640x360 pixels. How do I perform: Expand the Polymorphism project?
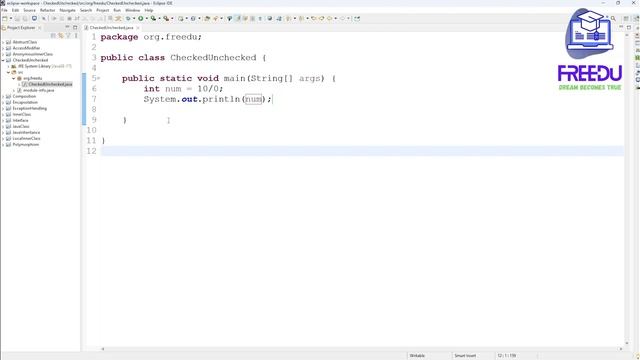point(3,144)
